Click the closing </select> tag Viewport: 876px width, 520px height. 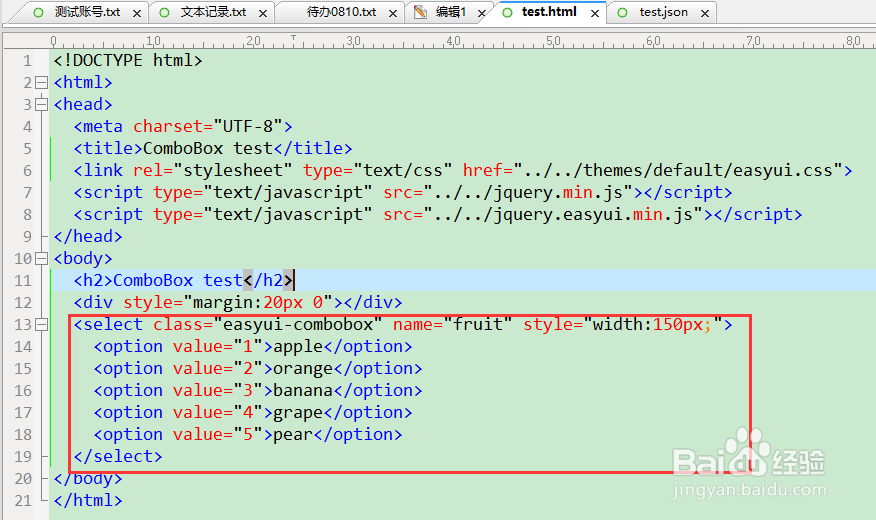[x=118, y=456]
